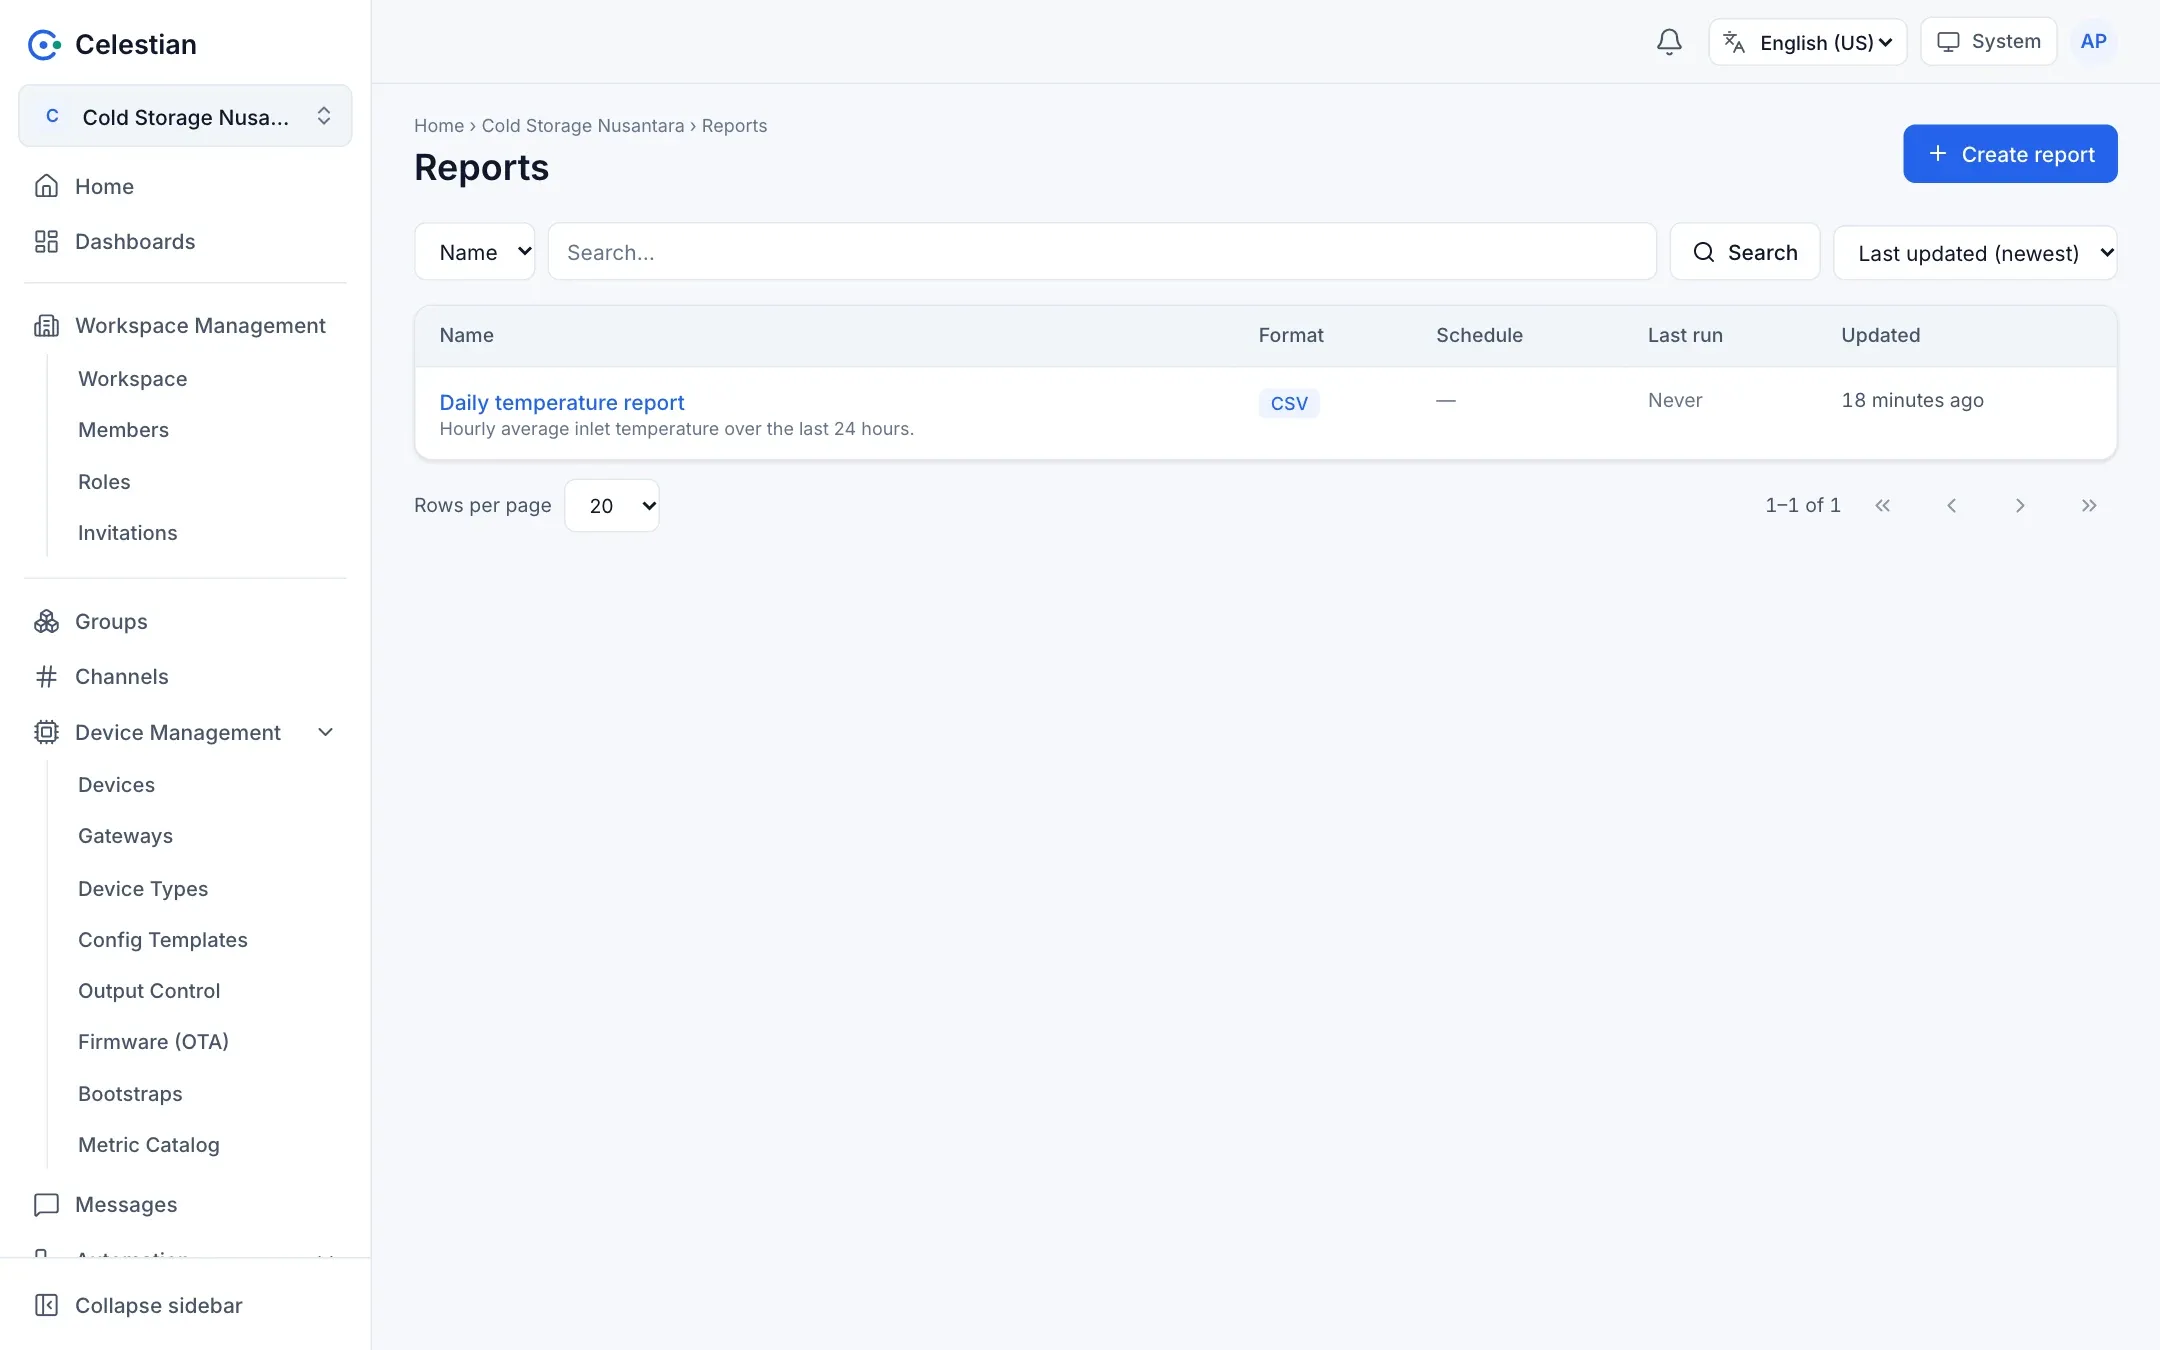
Task: Open Workspace Management section
Action: [x=185, y=325]
